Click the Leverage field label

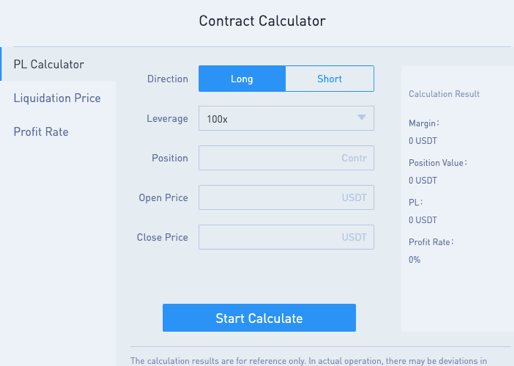(x=167, y=118)
